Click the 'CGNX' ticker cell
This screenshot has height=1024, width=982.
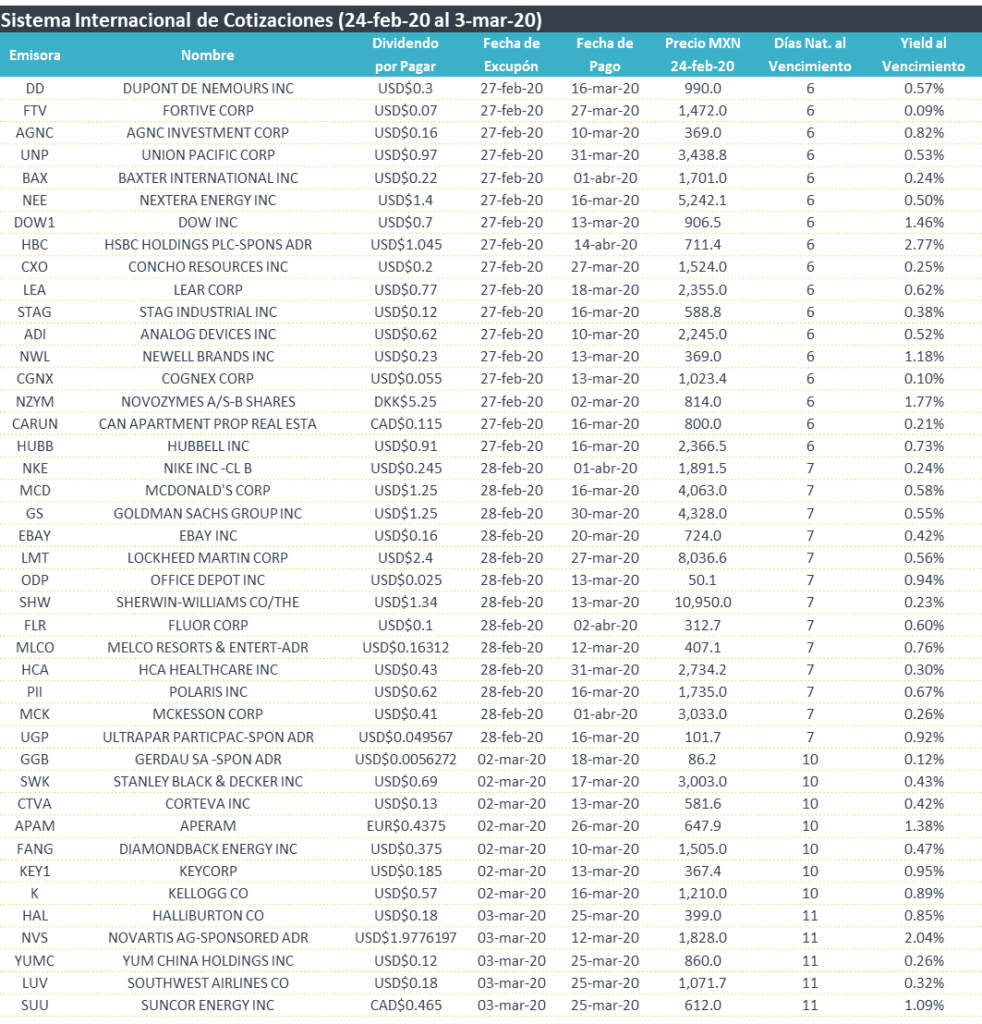[35, 378]
